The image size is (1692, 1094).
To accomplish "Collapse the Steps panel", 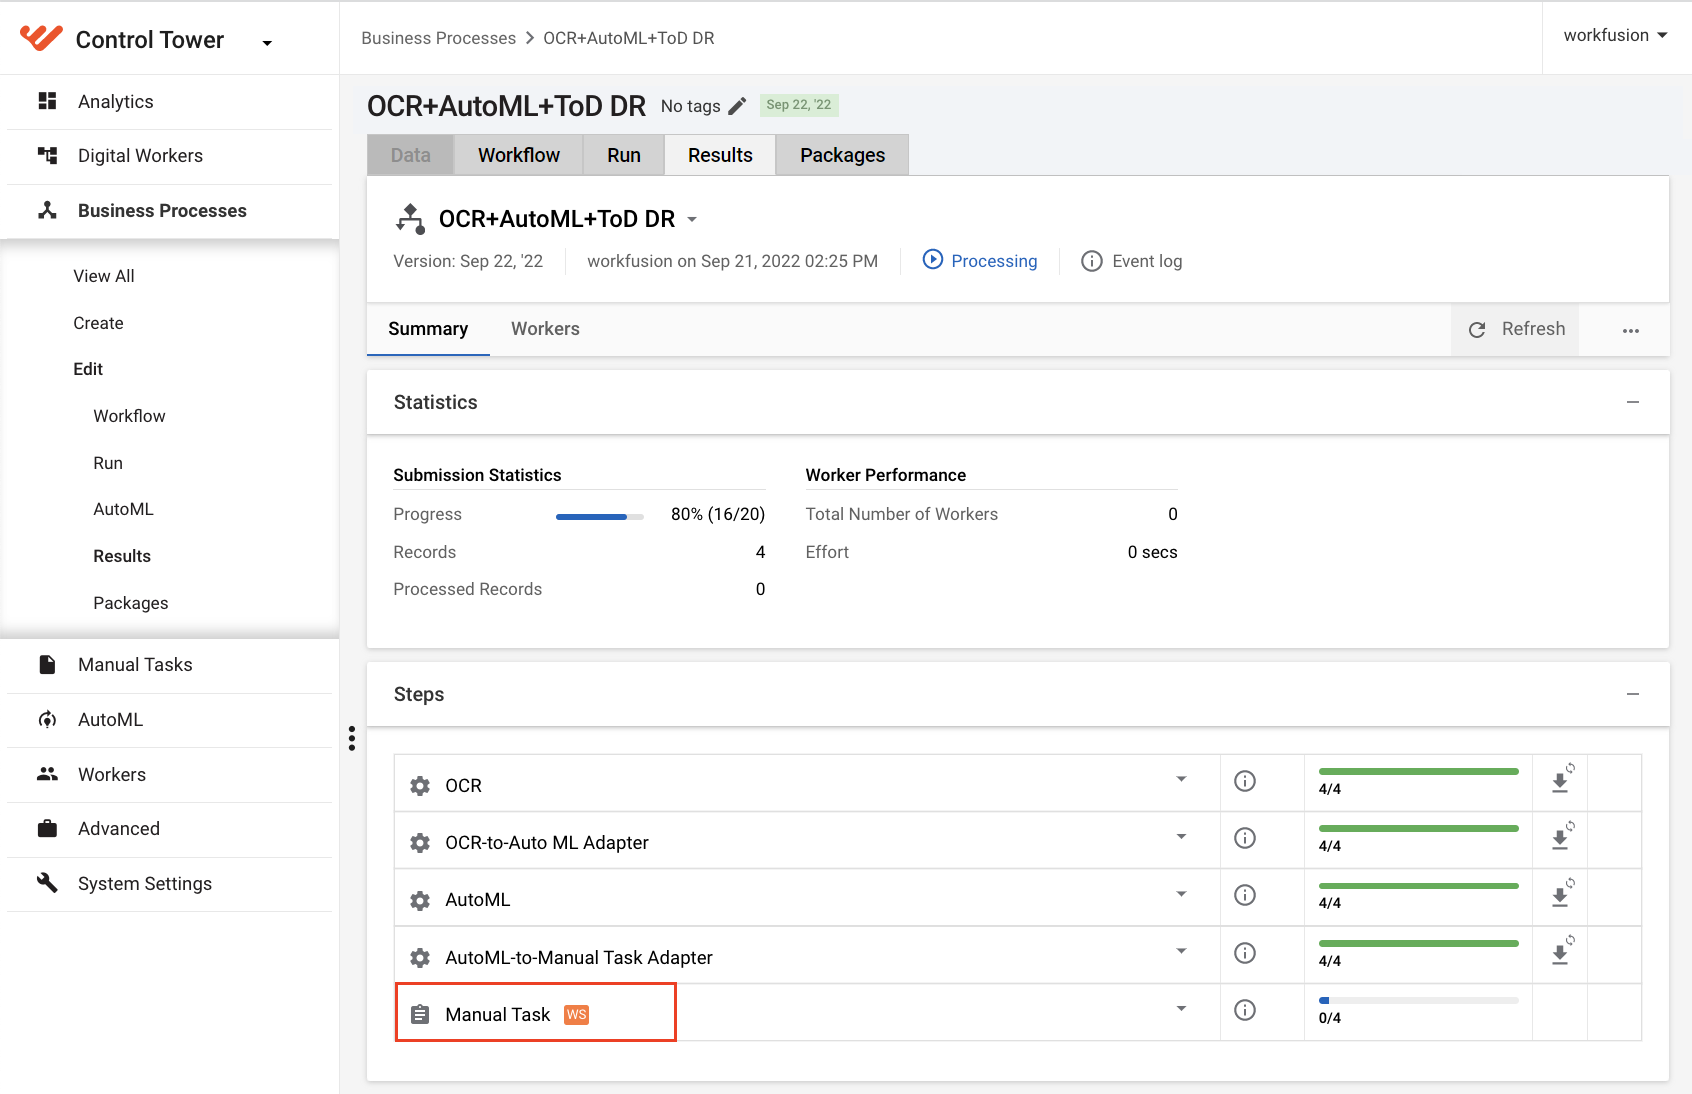I will [x=1633, y=694].
